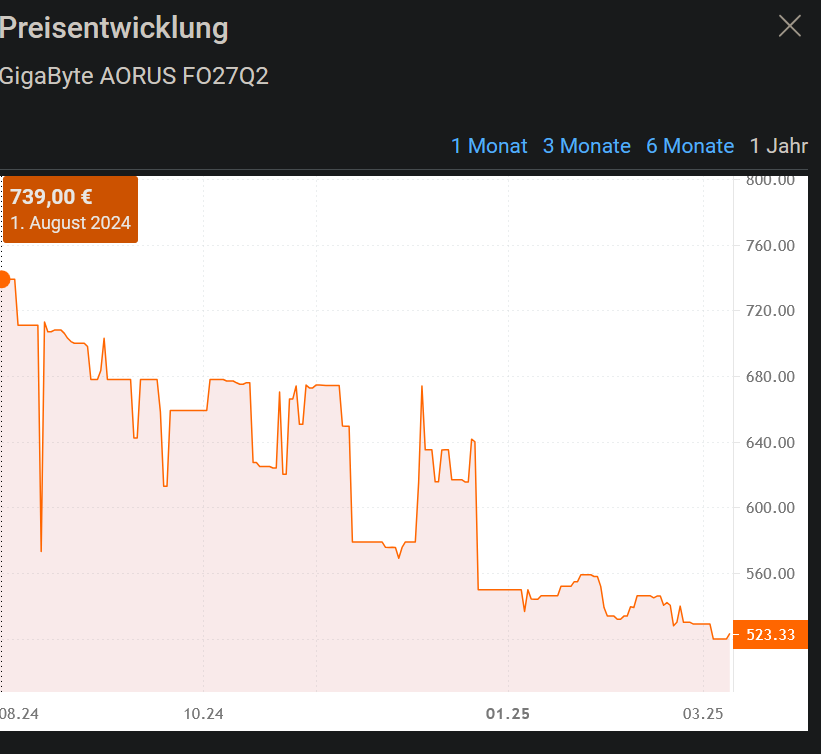
Task: Click the Preisentwicklung dialog title
Action: tap(114, 29)
